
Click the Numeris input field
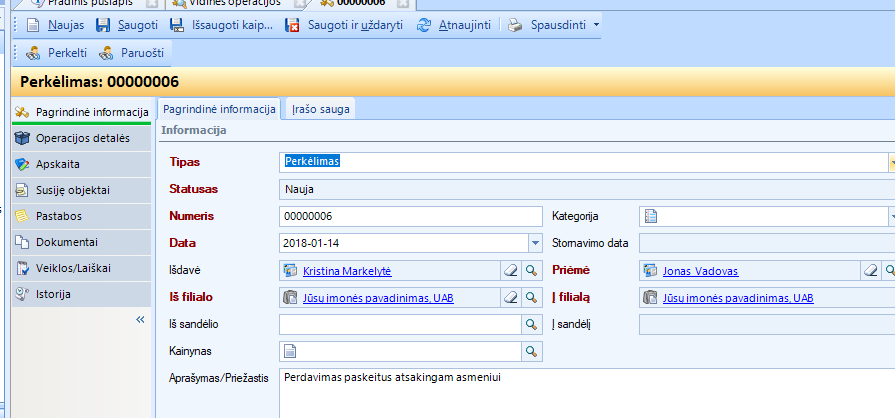point(410,216)
